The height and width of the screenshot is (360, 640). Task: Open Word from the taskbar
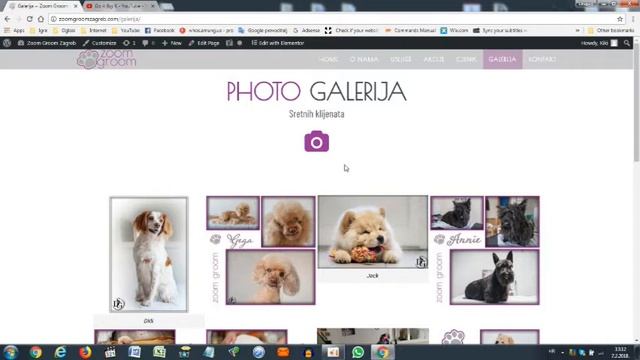click(134, 352)
